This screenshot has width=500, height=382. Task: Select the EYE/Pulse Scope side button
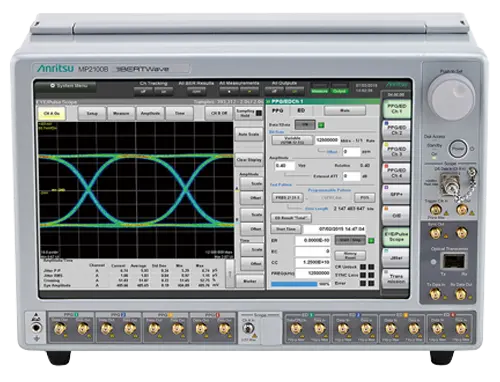(396, 237)
